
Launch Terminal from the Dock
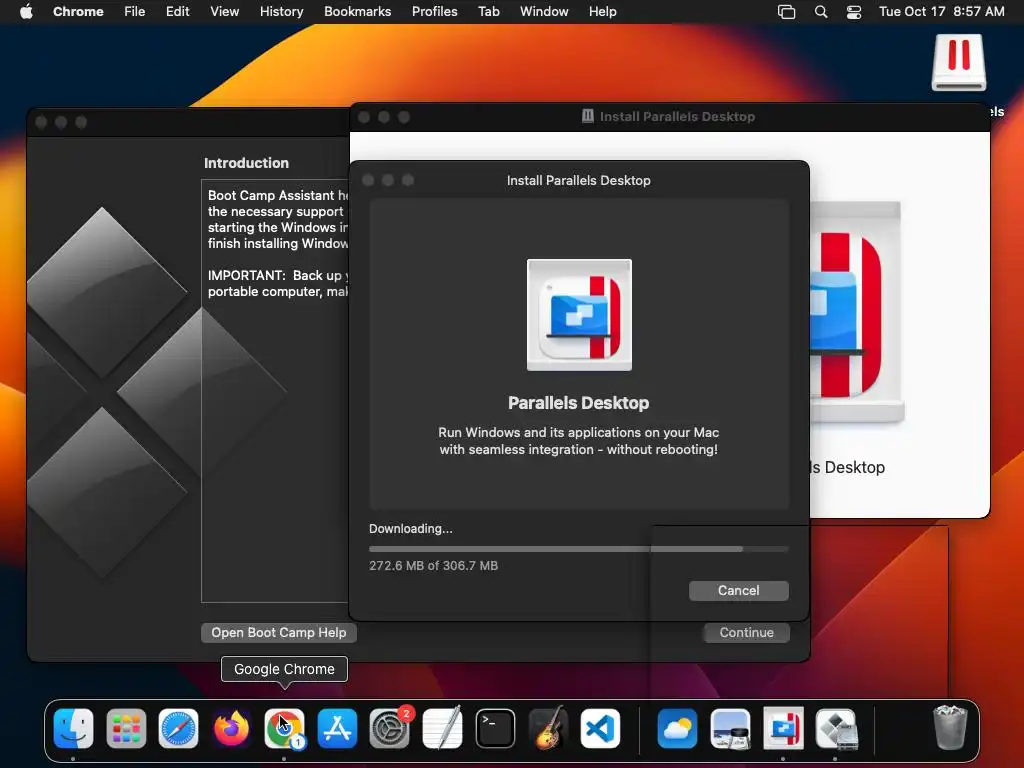point(495,728)
